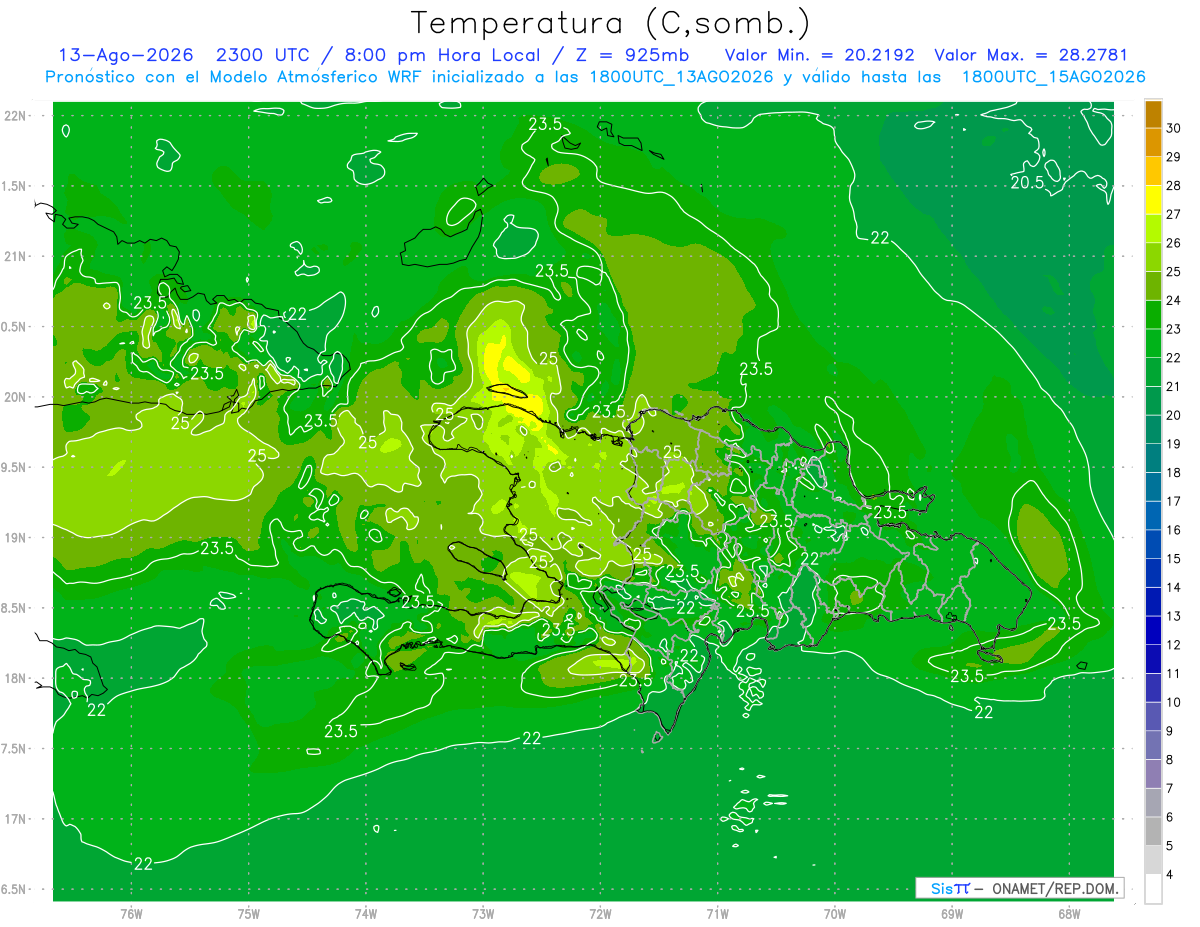Click the '2300 UTC' time text
The width and height of the screenshot is (1200, 927).
[263, 55]
